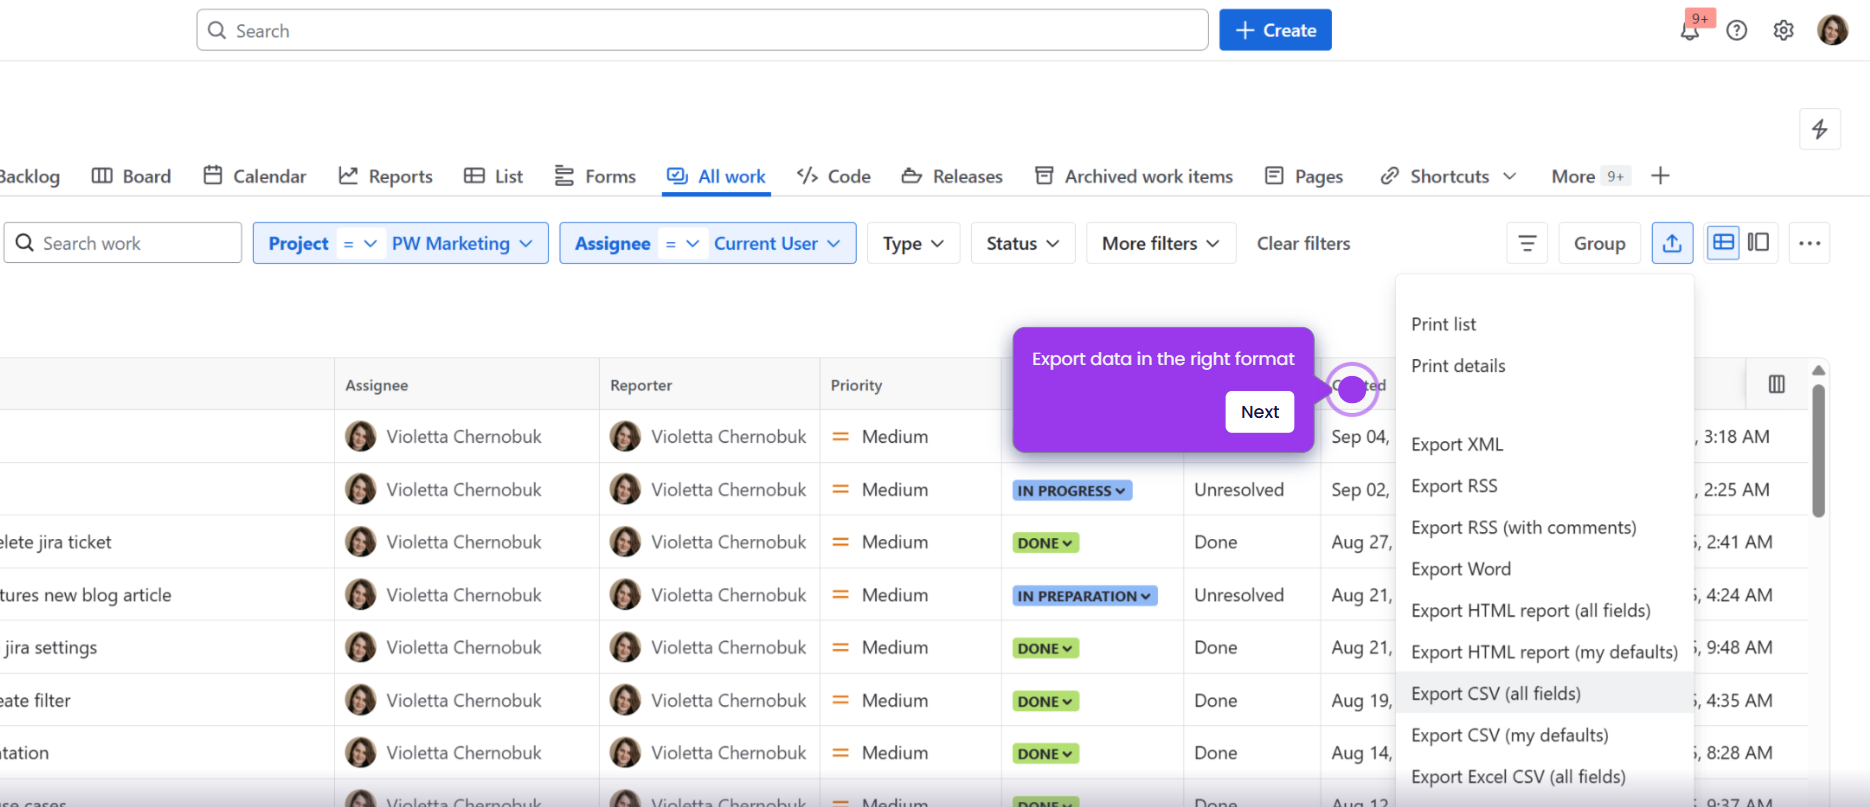Open the Current User assignee dropdown
The image size is (1870, 807).
click(777, 243)
